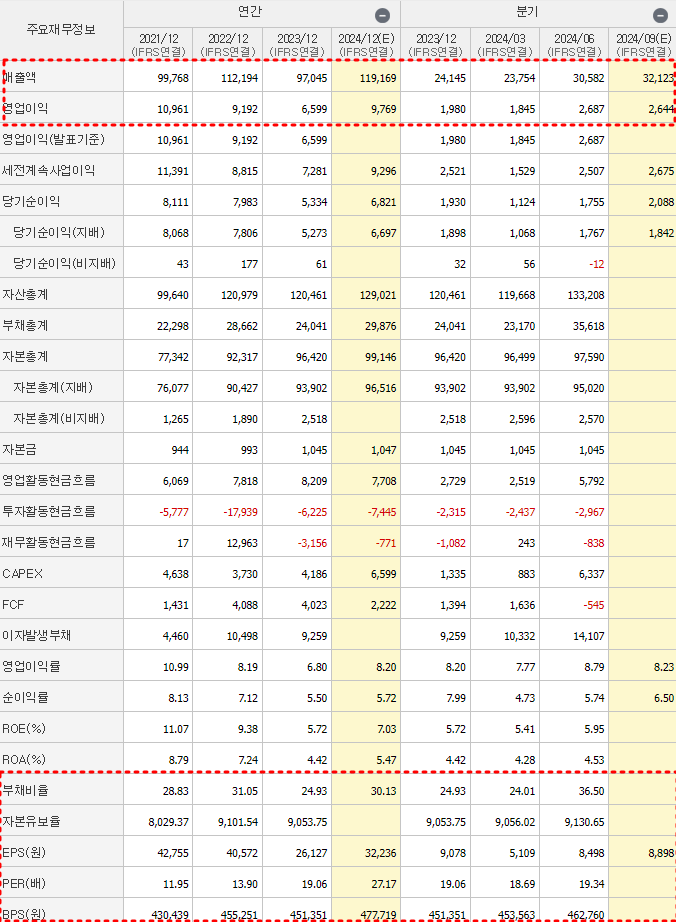The height and width of the screenshot is (922, 676).
Task: Click 재무활동현금흐름 value 12,963
Action: click(242, 543)
